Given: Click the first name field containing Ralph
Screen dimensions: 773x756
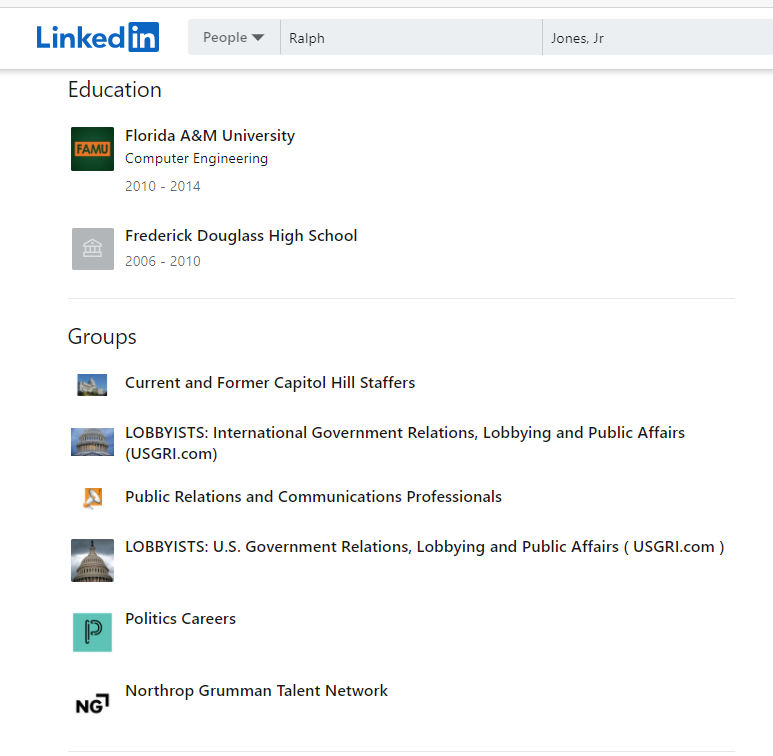Looking at the screenshot, I should pyautogui.click(x=411, y=37).
